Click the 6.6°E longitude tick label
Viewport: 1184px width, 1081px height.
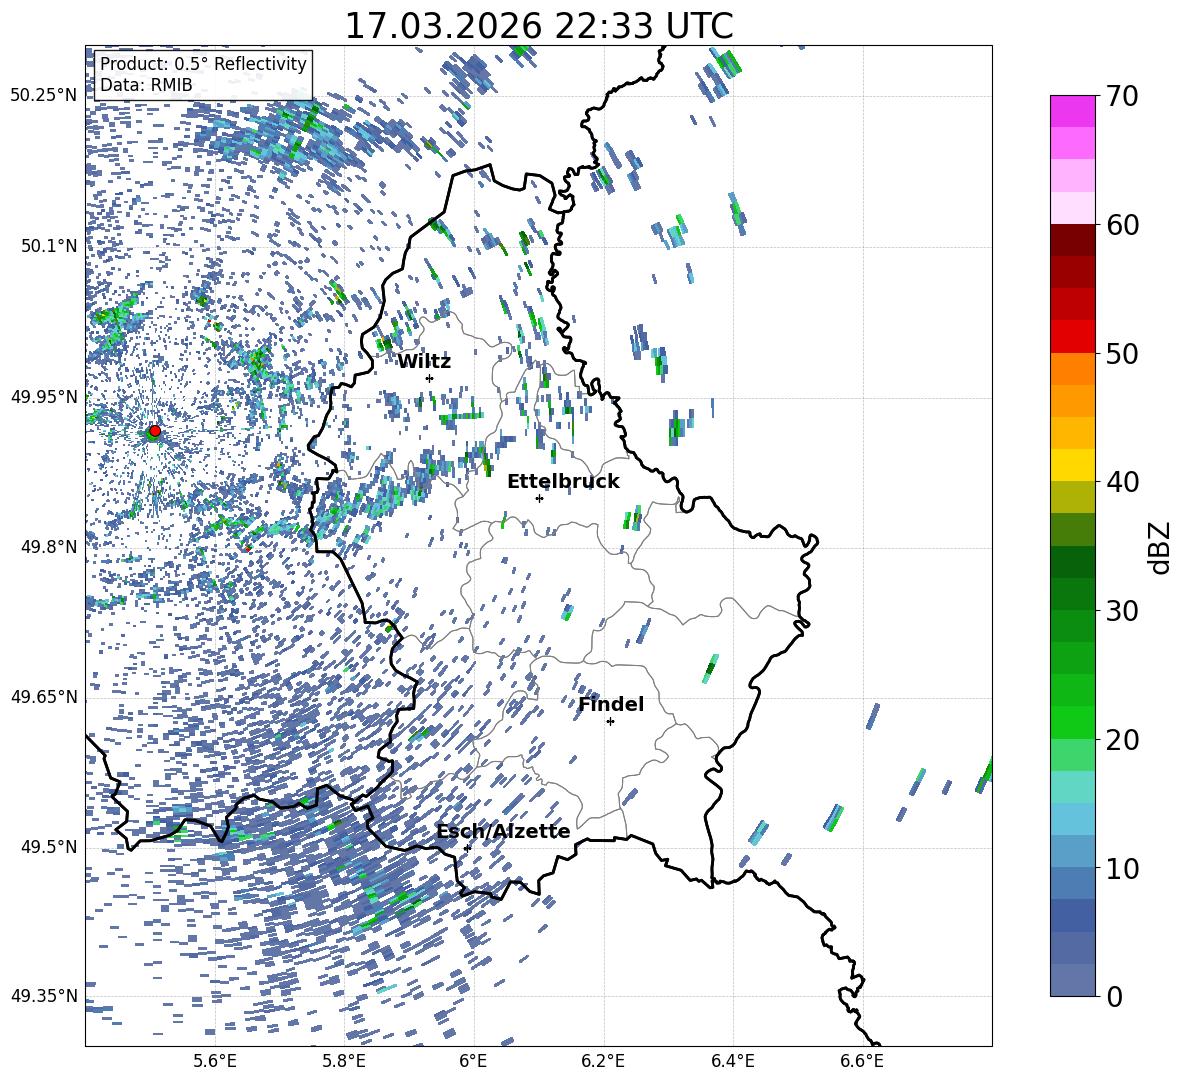pos(862,1061)
